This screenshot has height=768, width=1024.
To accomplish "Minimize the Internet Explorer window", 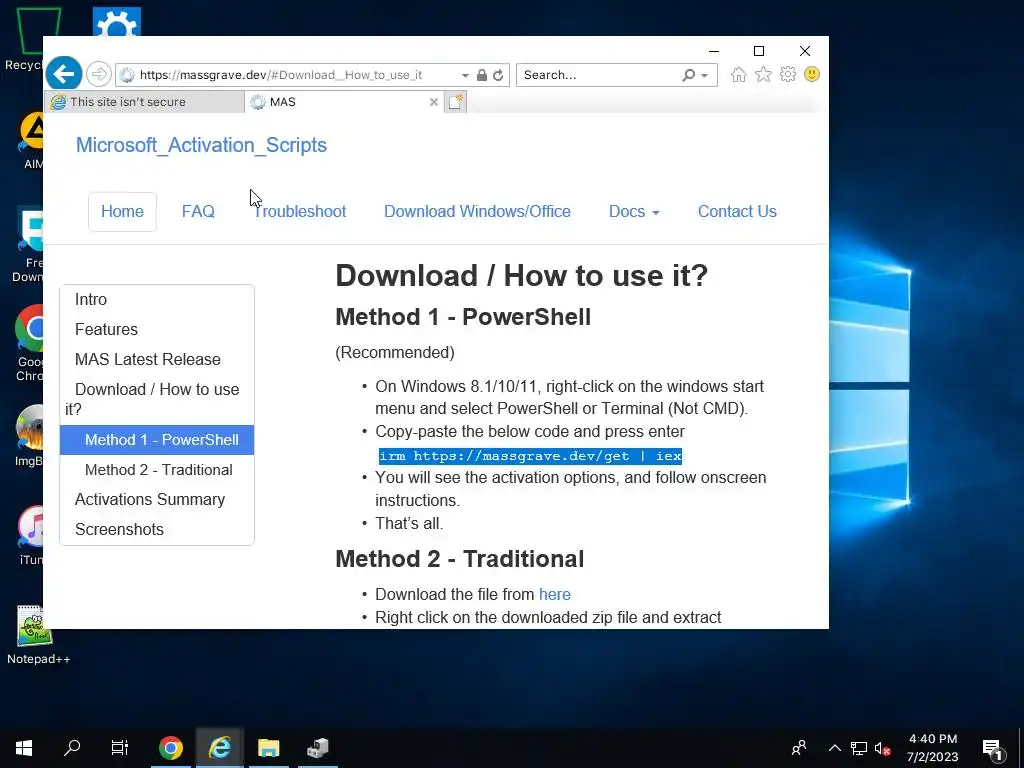I will 714,51.
